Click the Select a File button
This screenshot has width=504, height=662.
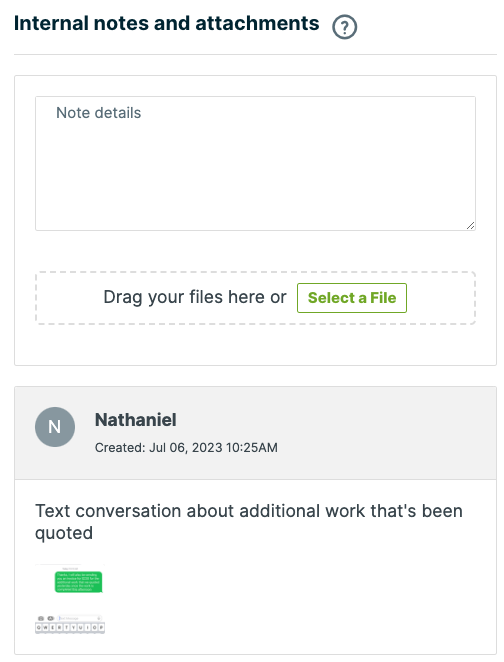tap(352, 298)
